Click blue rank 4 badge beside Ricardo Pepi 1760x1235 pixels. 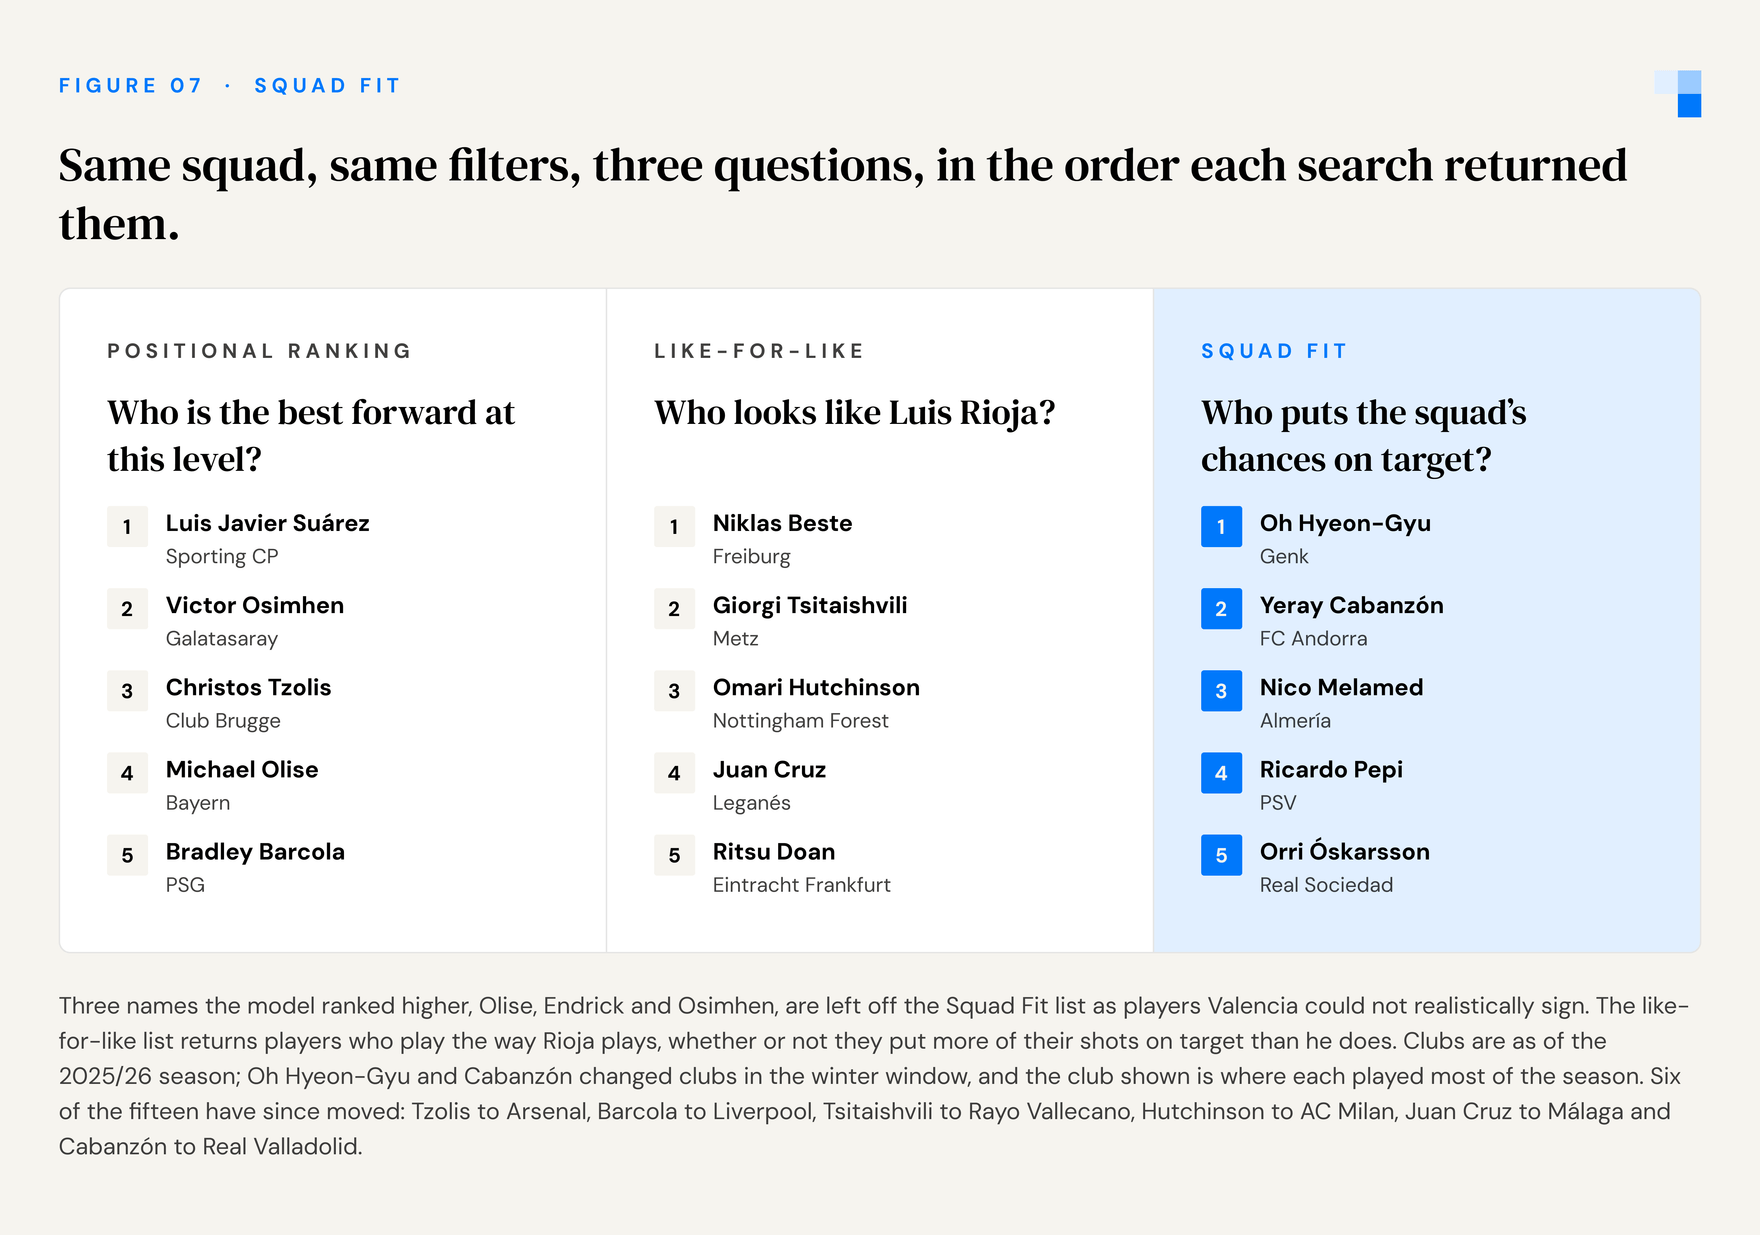[1221, 773]
